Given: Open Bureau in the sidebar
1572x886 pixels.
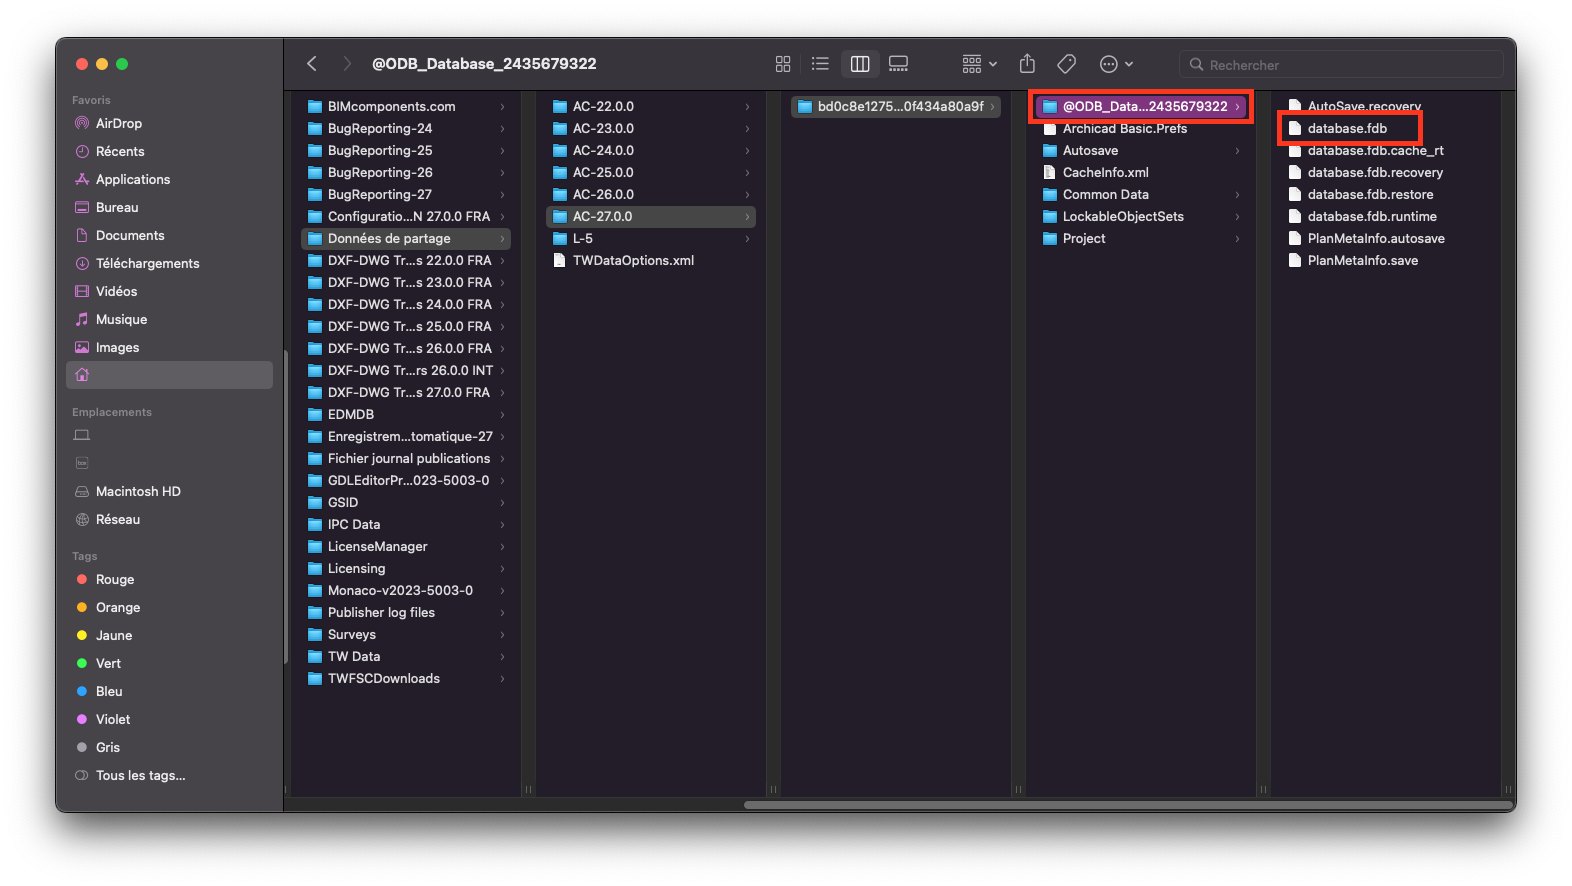Looking at the screenshot, I should point(169,207).
